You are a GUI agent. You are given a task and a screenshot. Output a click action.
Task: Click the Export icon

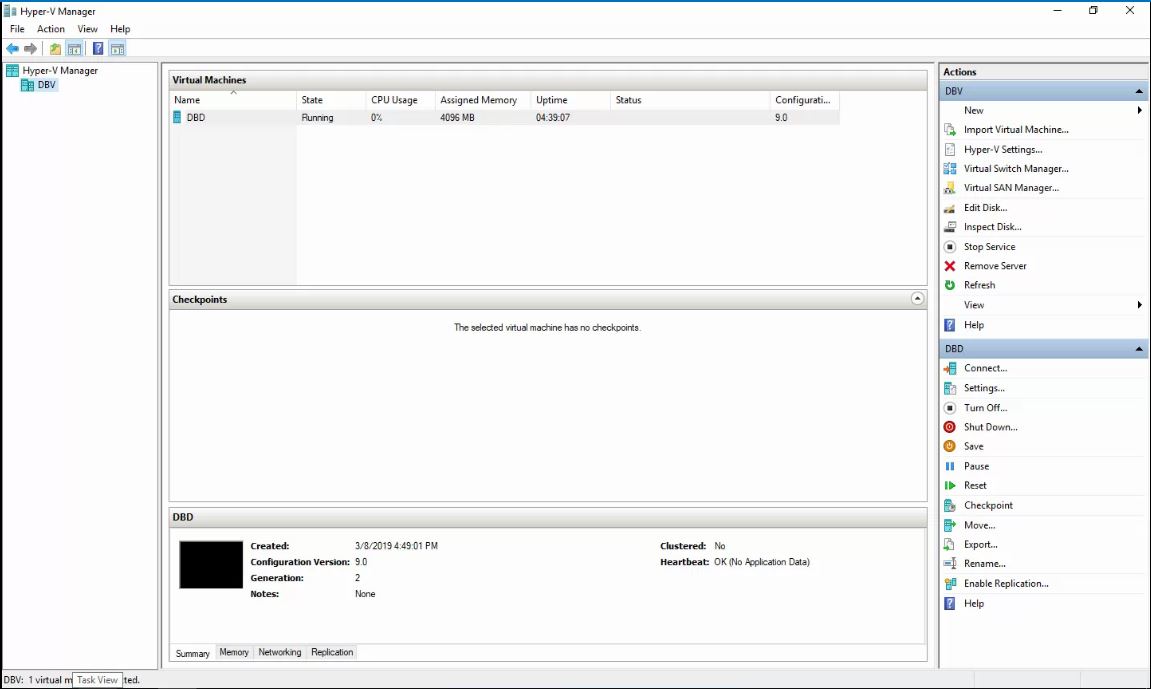(x=950, y=544)
